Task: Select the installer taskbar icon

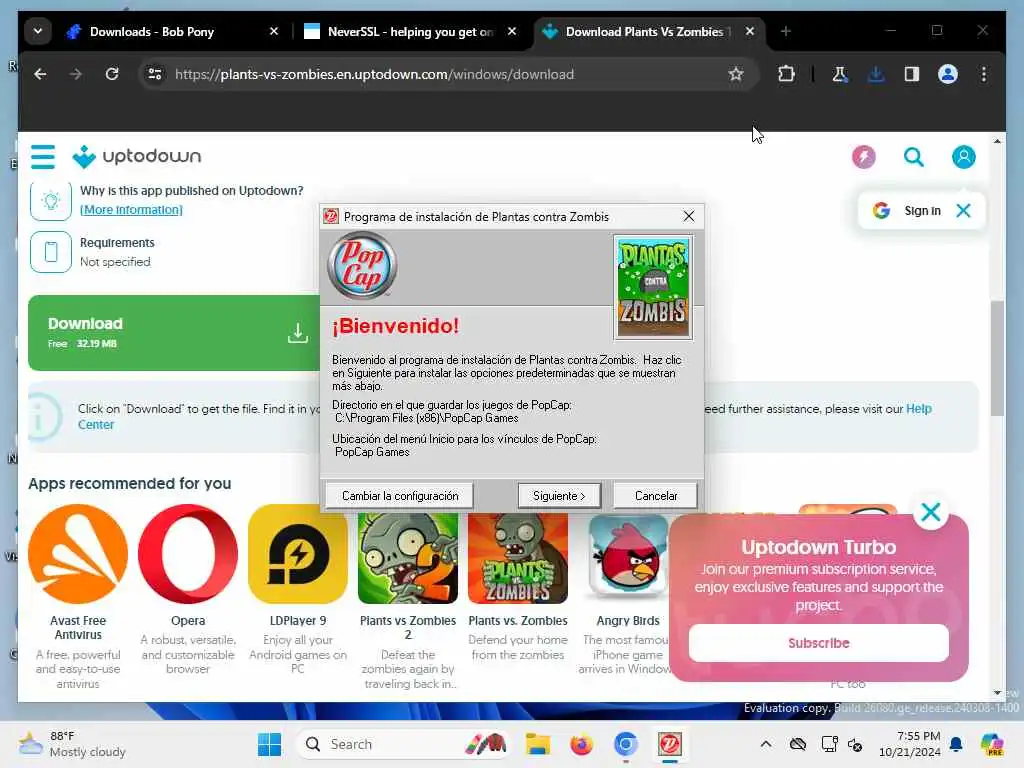Action: (669, 744)
